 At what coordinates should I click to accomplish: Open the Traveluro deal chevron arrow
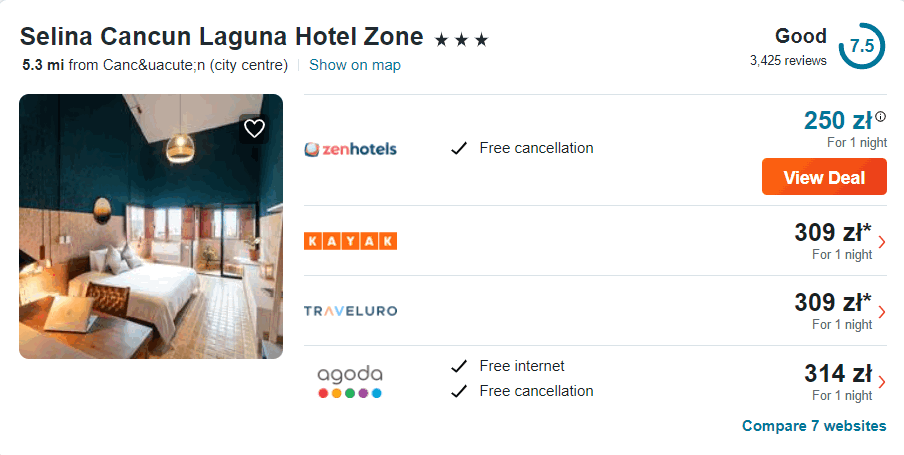(x=881, y=311)
